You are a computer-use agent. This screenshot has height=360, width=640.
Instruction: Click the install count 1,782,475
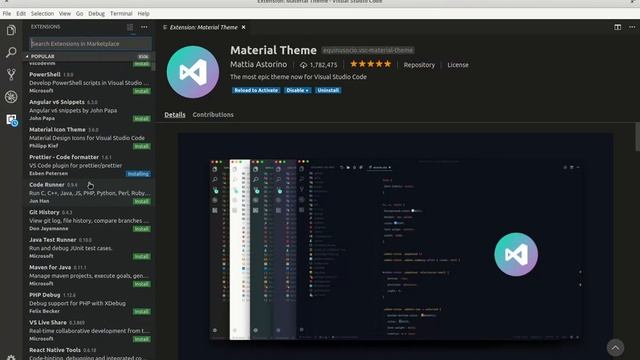pos(319,65)
